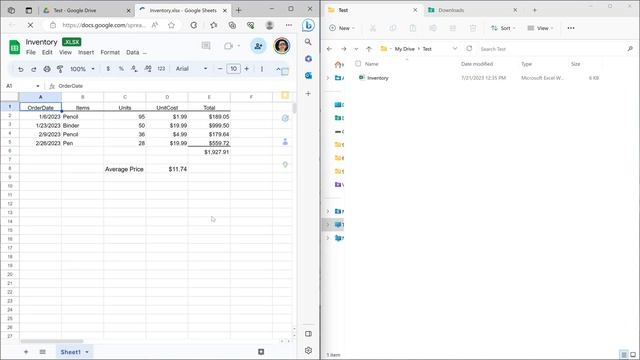Click the Google Sheets home logo
Screen dimensions: 640x360
pyautogui.click(x=14, y=47)
